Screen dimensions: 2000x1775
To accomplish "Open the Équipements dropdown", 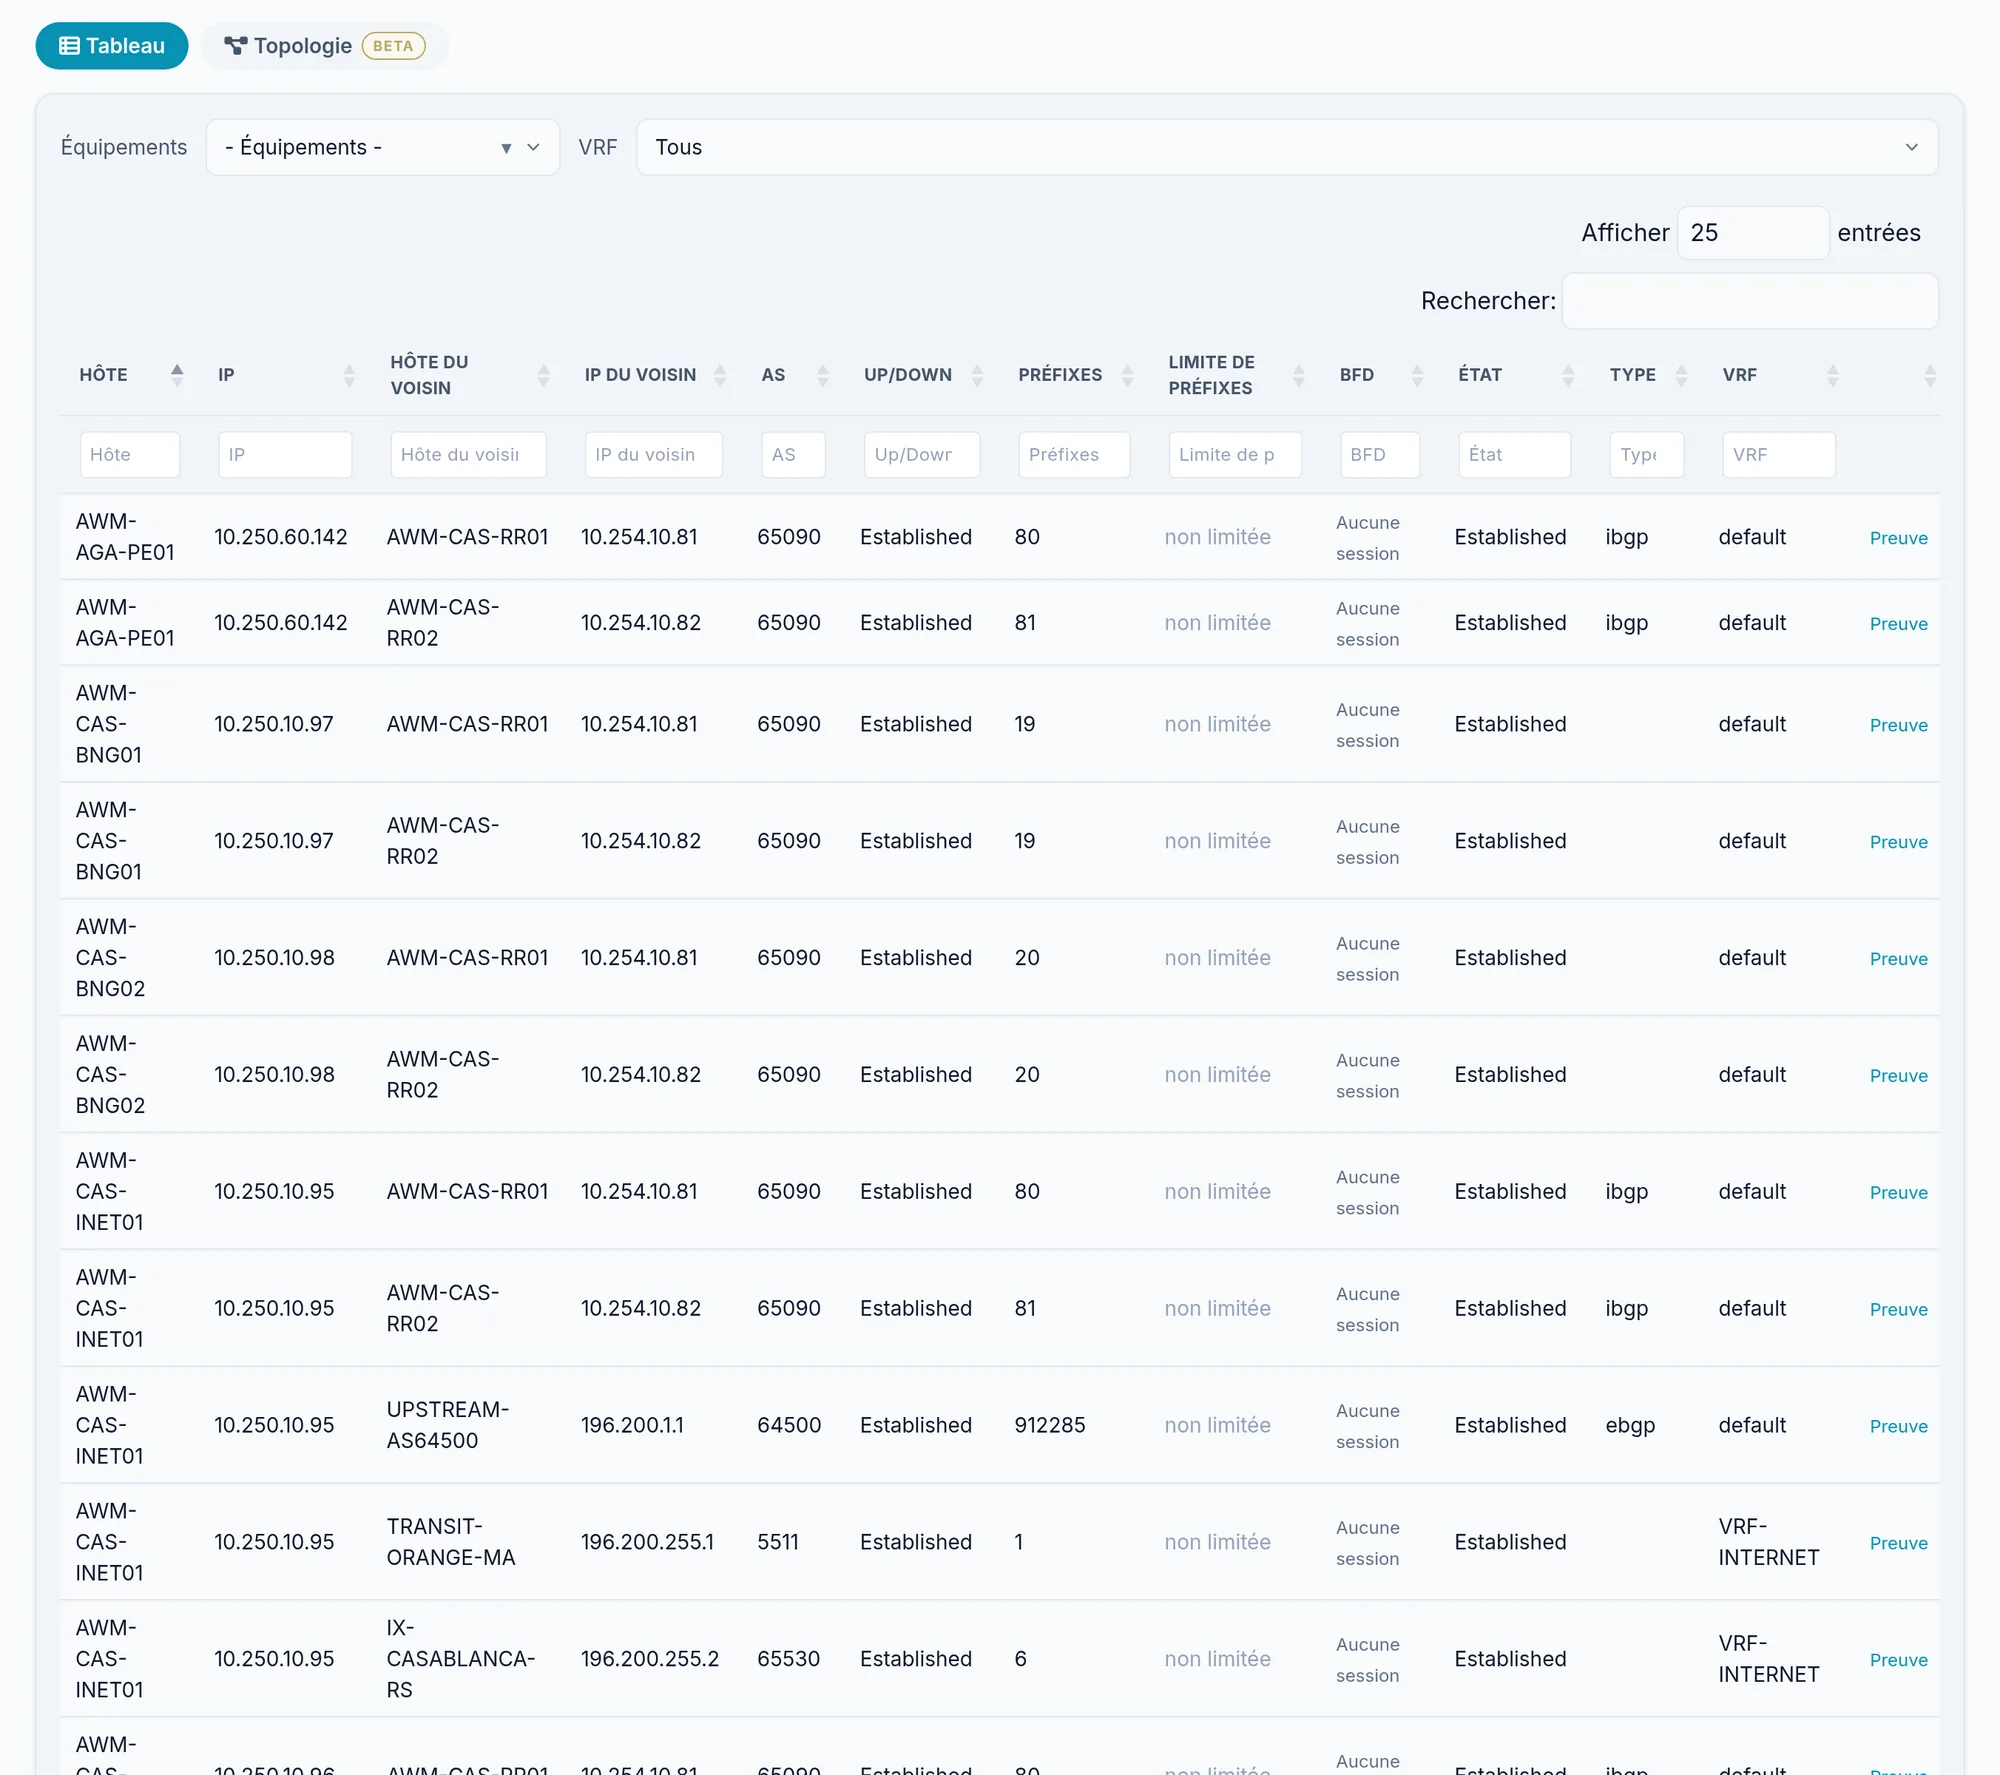I will (x=383, y=148).
